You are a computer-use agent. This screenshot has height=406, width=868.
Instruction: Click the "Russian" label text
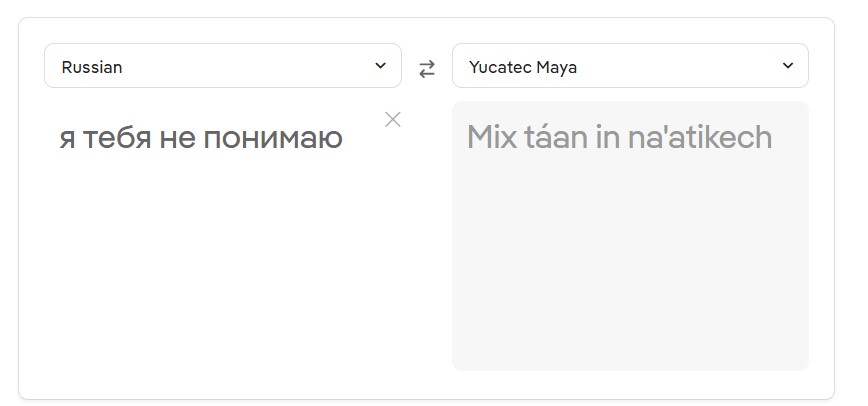point(92,68)
